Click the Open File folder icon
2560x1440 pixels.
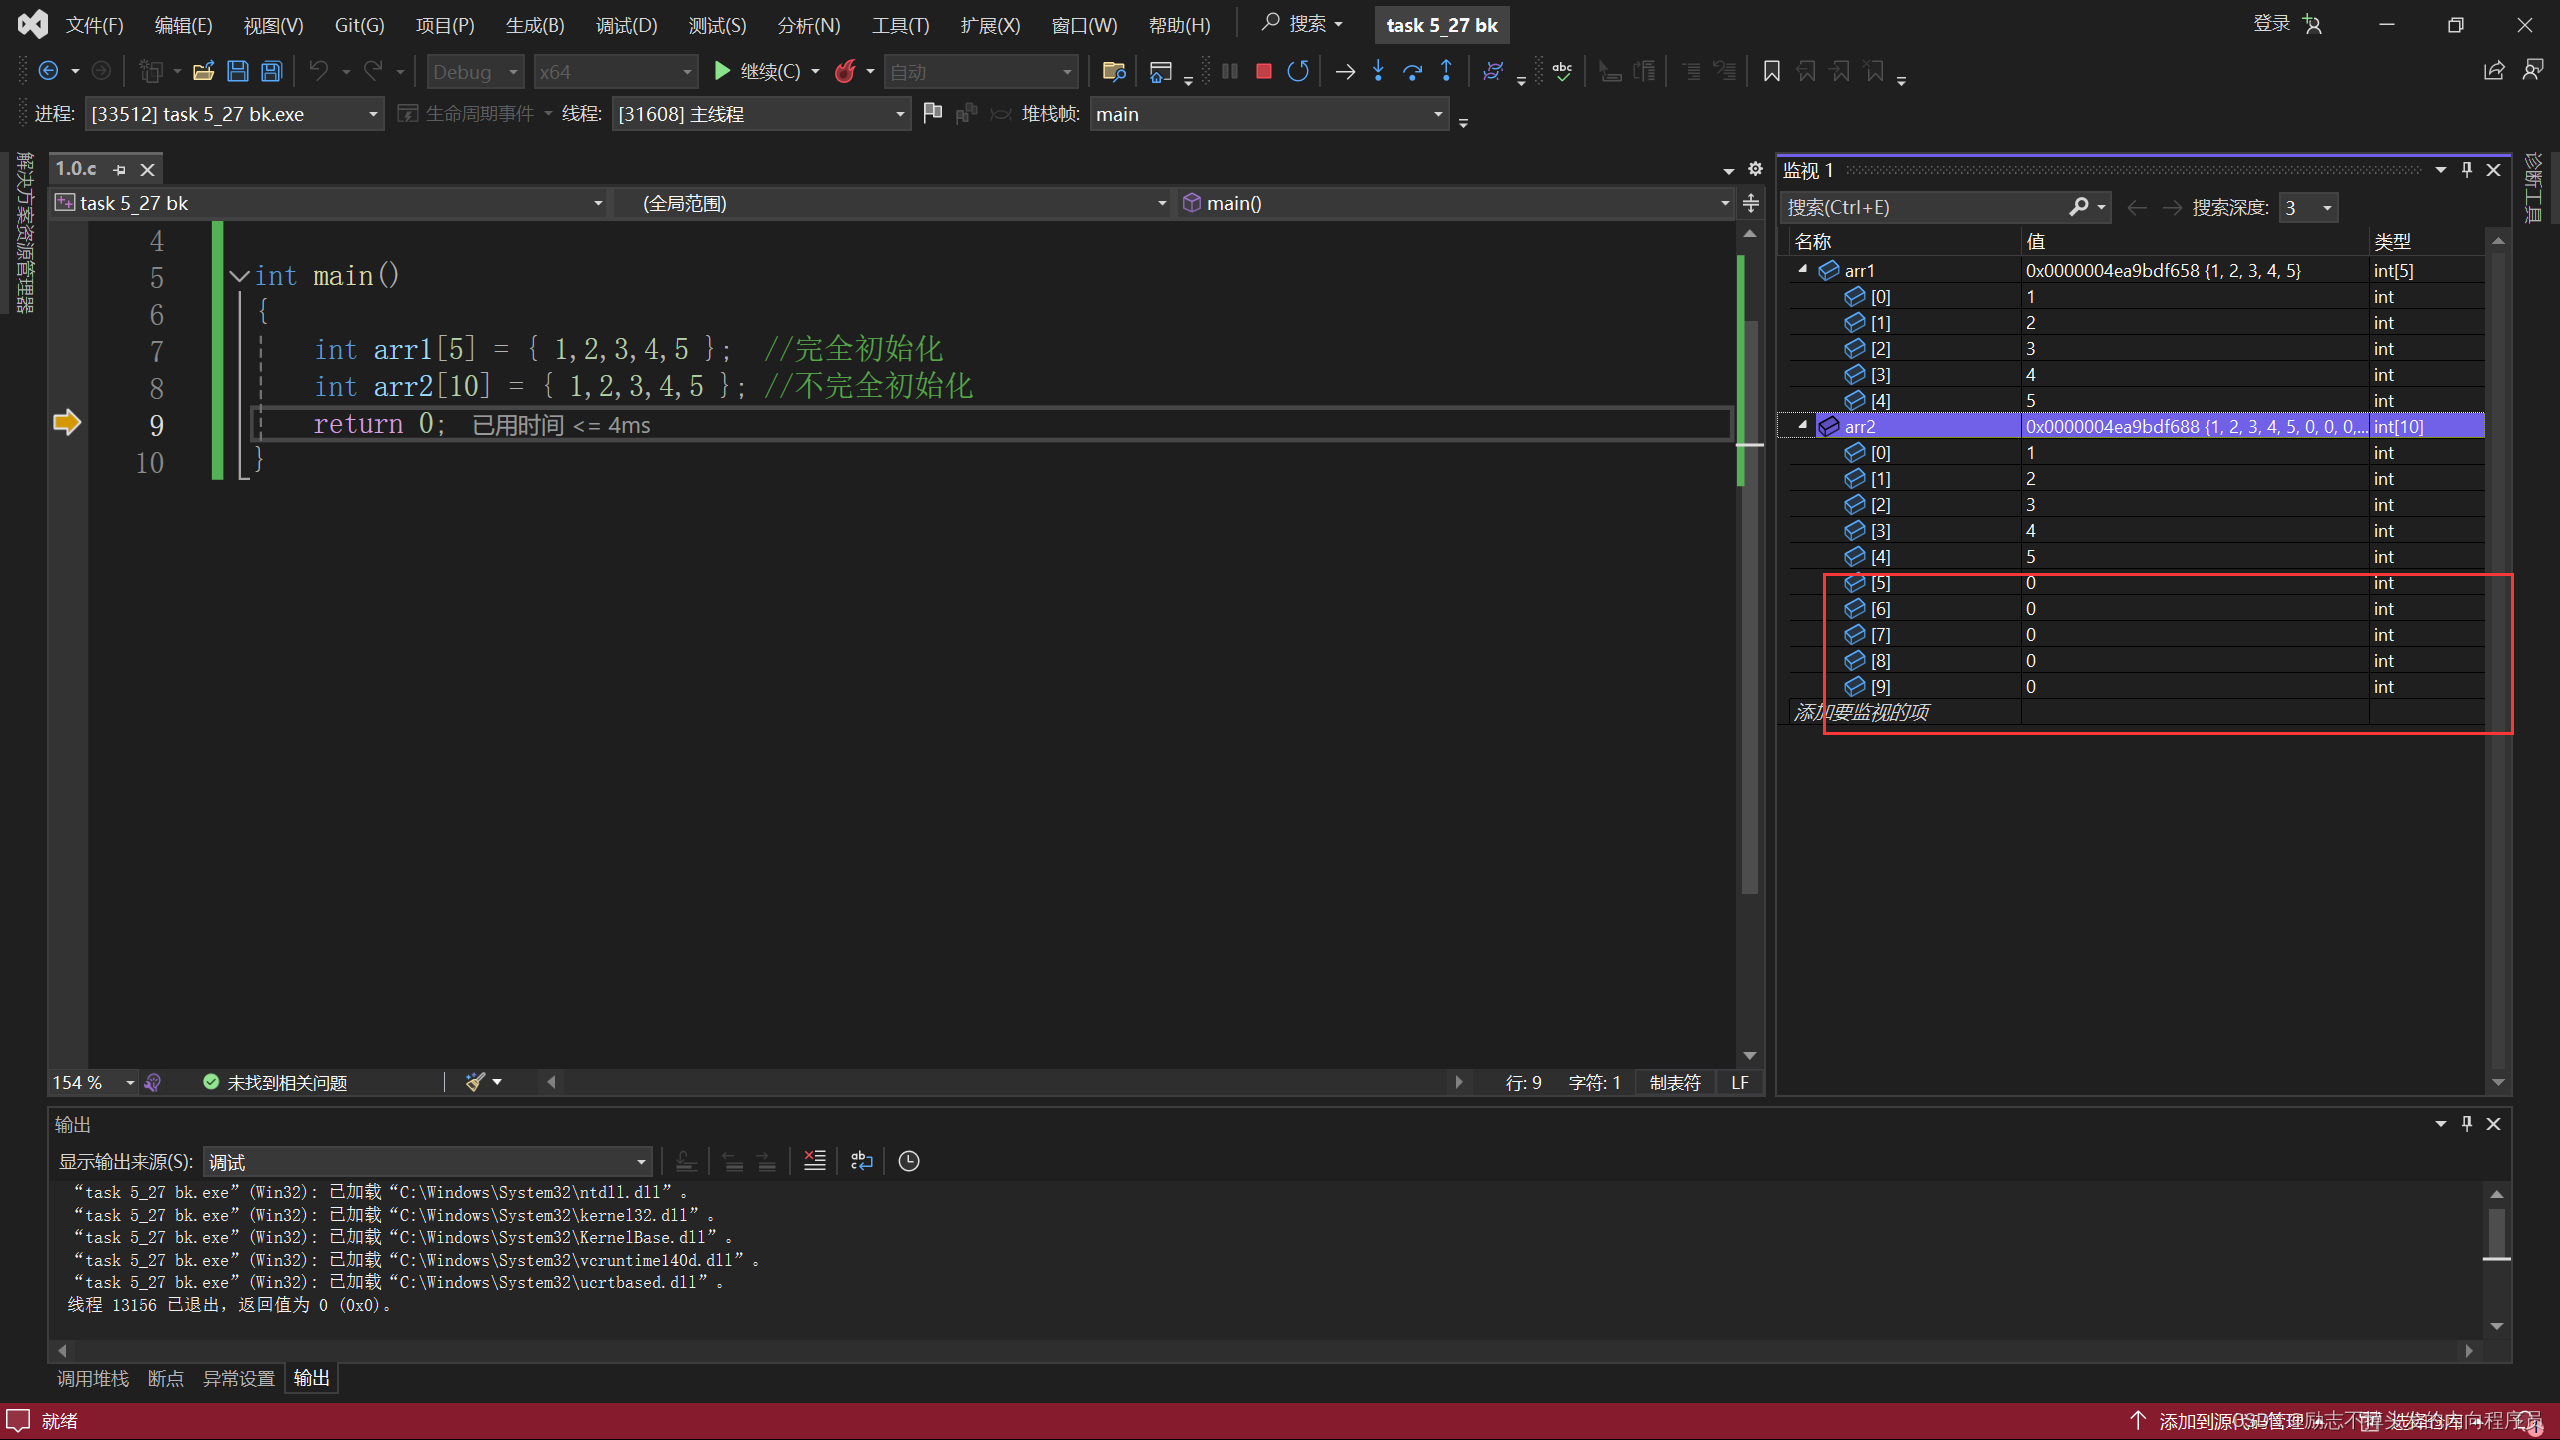[x=204, y=71]
